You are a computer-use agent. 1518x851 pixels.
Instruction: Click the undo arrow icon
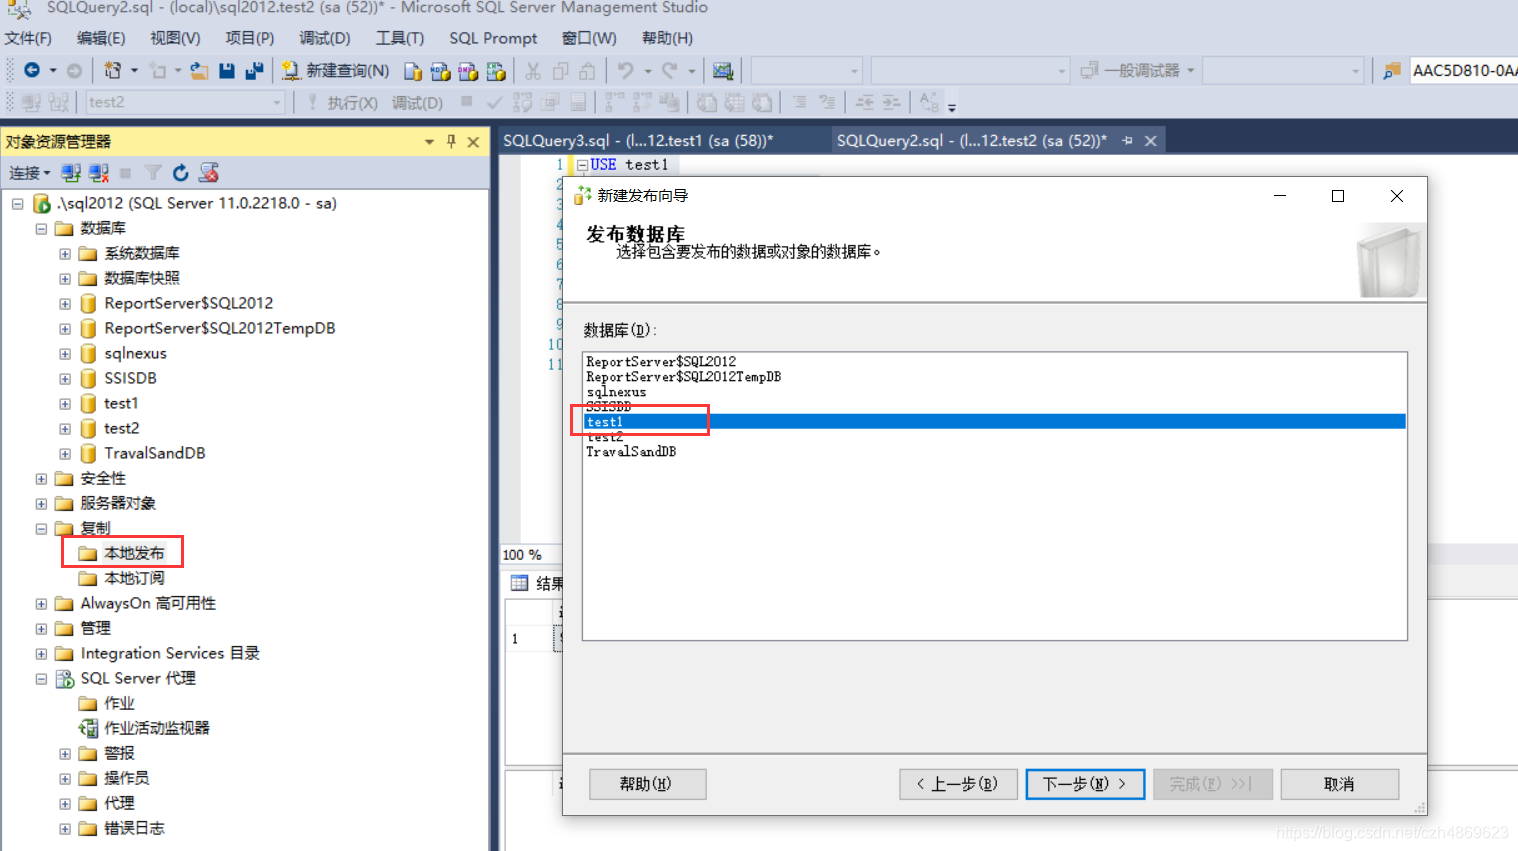click(x=625, y=70)
